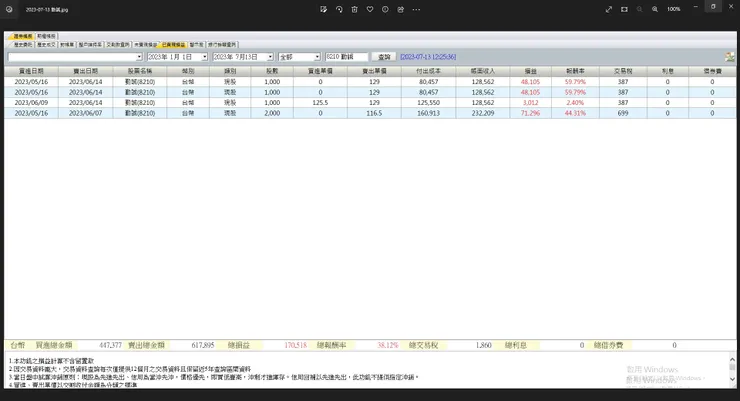Click the 利息 column header
This screenshot has height=401, width=740.
pyautogui.click(x=667, y=71)
